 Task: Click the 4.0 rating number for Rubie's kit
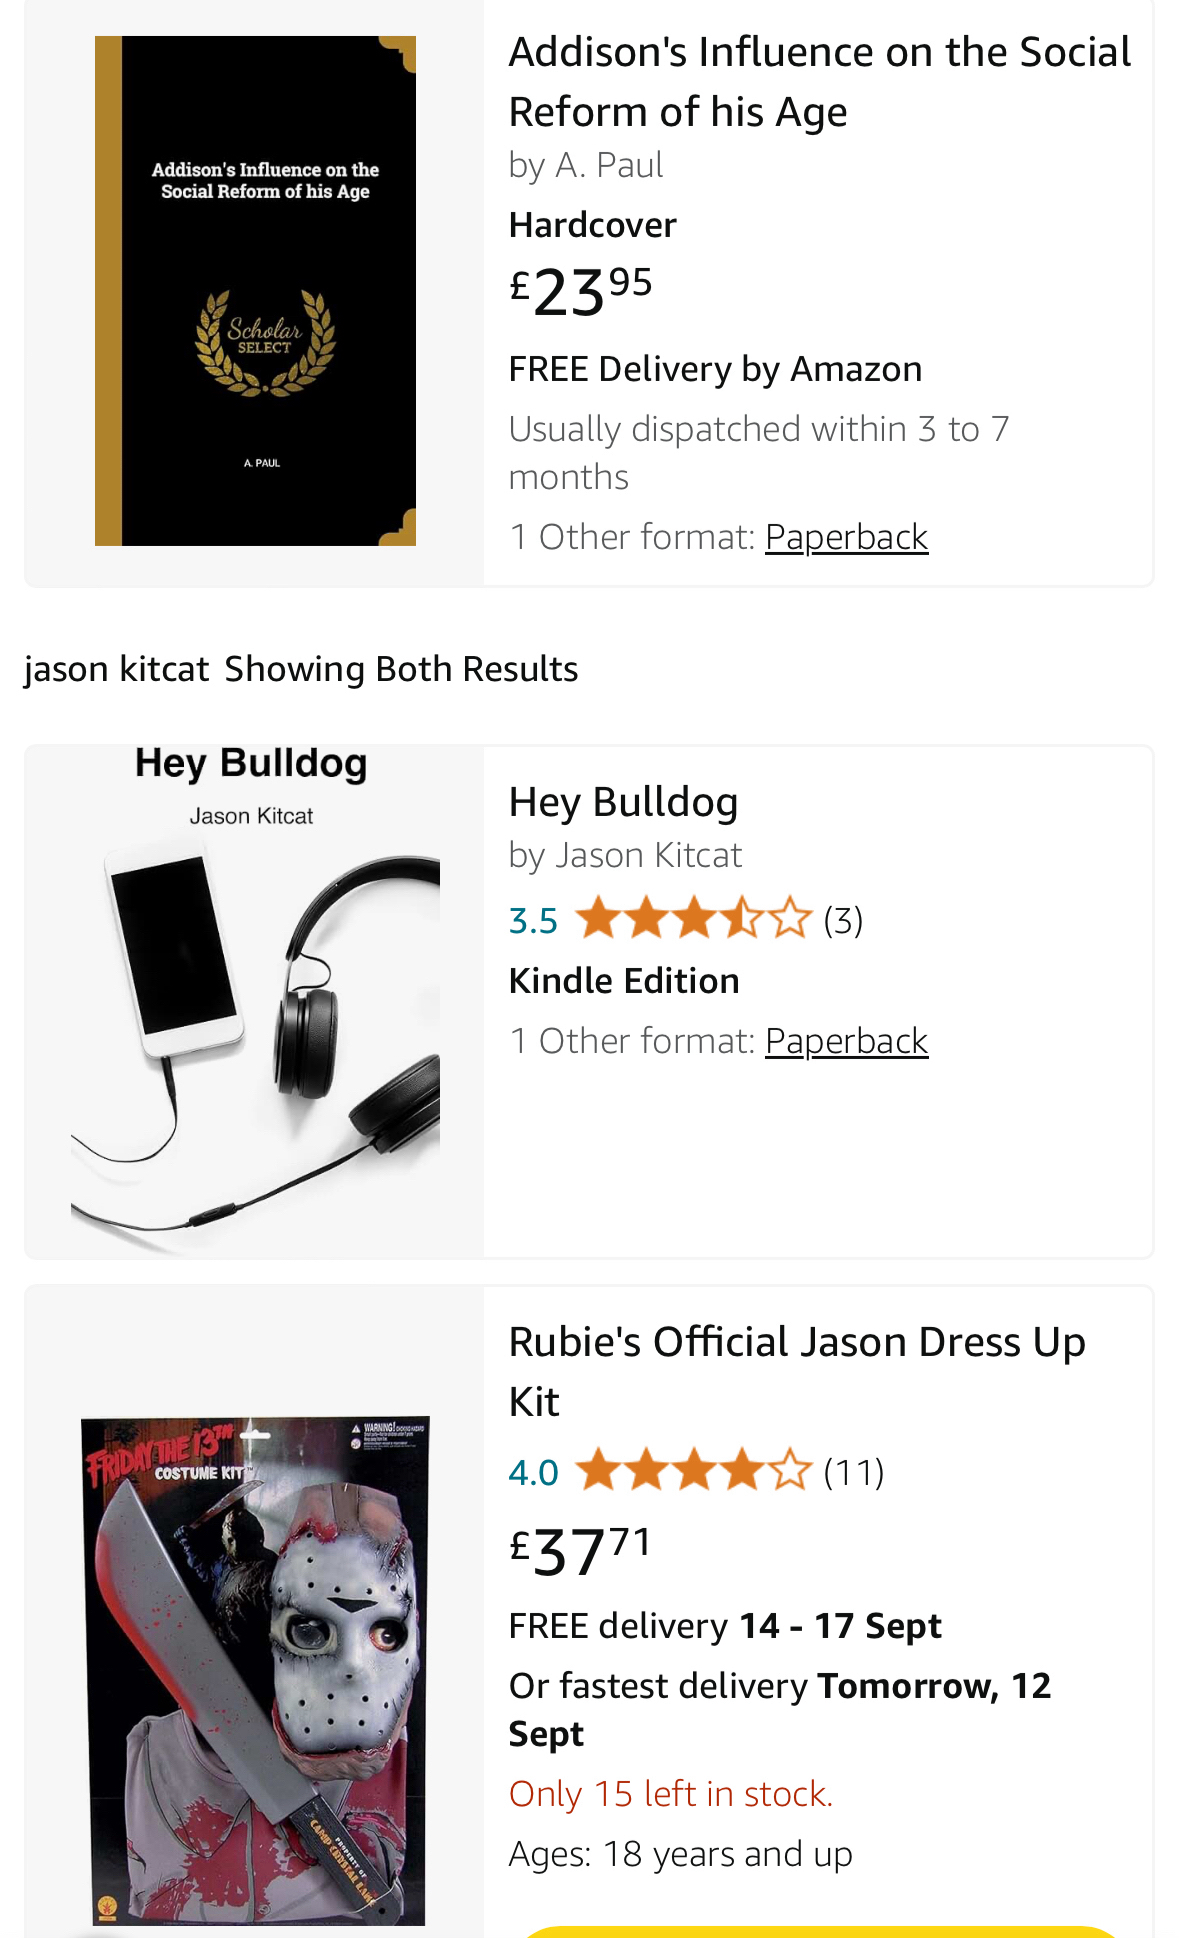pyautogui.click(x=533, y=1472)
